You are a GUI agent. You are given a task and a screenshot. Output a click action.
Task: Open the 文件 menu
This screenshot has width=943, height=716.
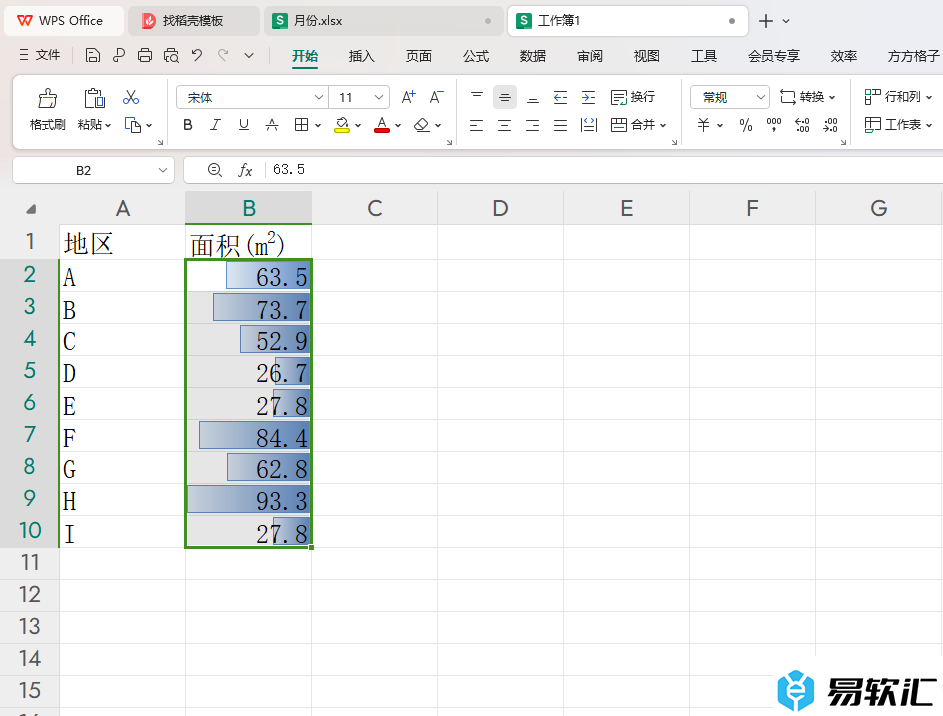40,55
